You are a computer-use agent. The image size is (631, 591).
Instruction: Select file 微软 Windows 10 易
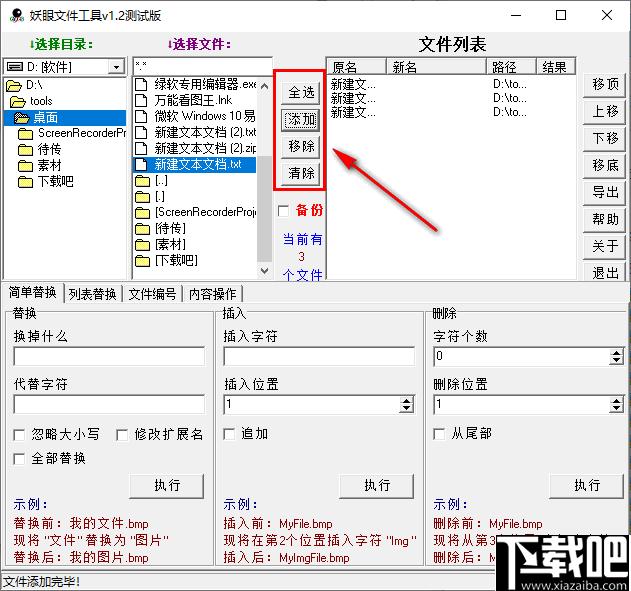point(195,116)
